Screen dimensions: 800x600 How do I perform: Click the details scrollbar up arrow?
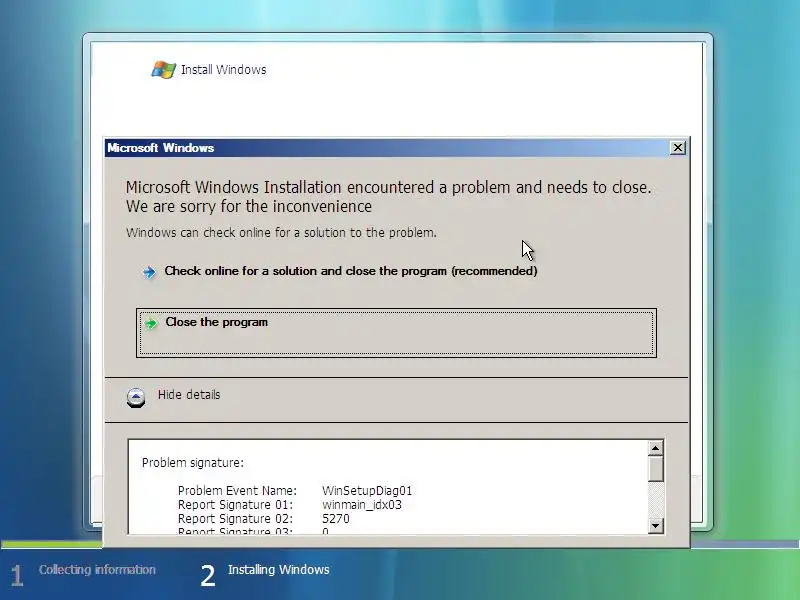click(656, 448)
